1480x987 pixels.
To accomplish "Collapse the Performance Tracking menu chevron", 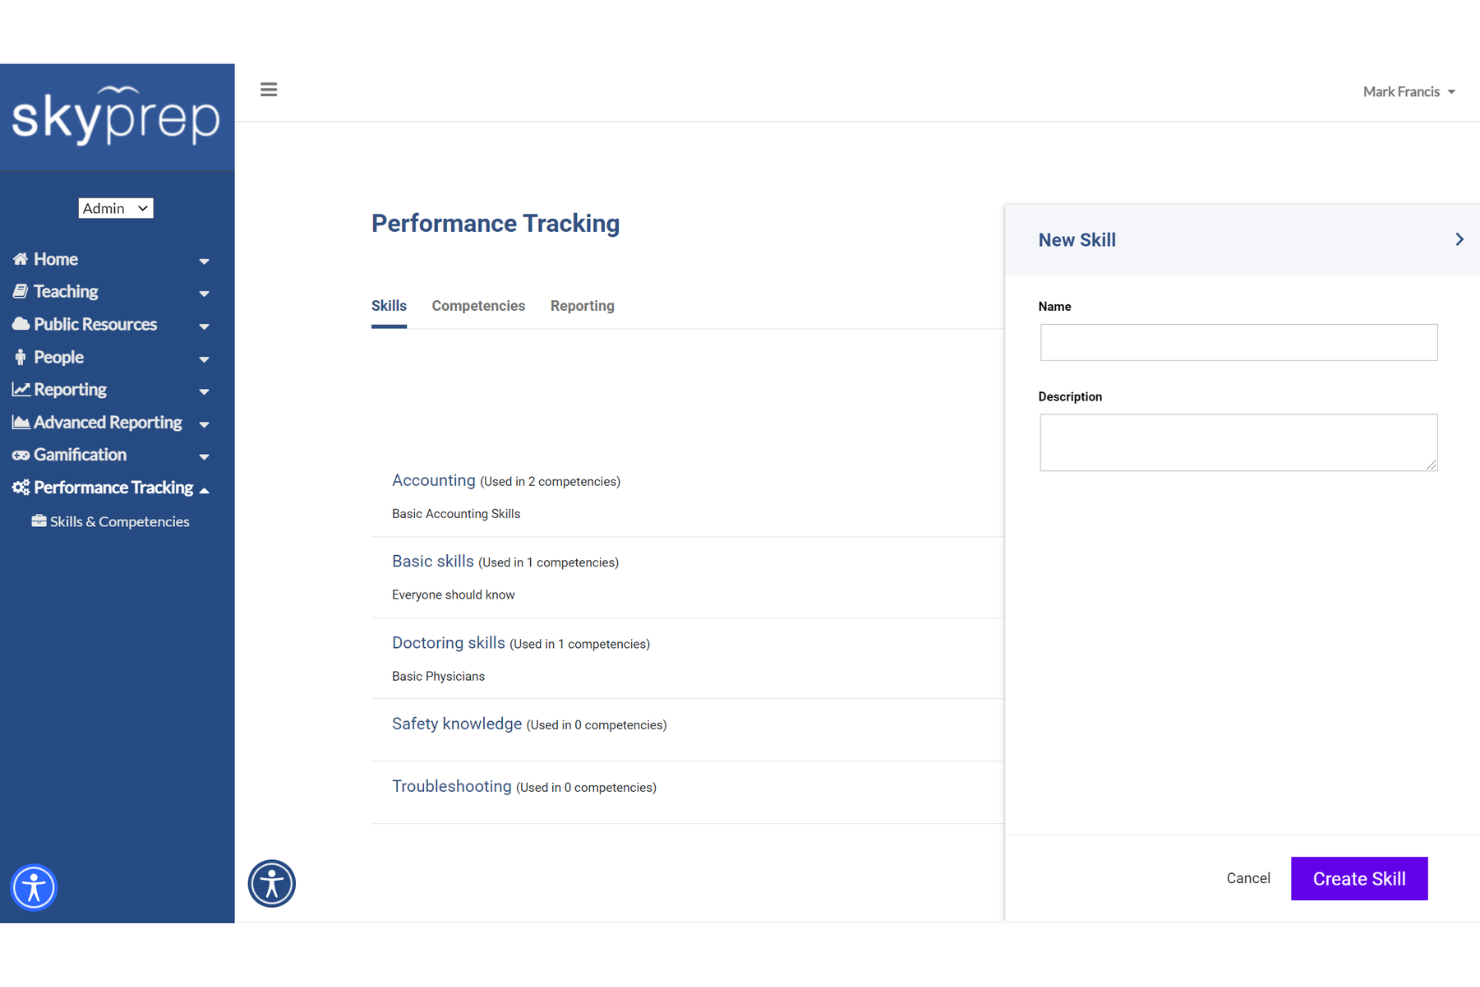I will pos(205,489).
